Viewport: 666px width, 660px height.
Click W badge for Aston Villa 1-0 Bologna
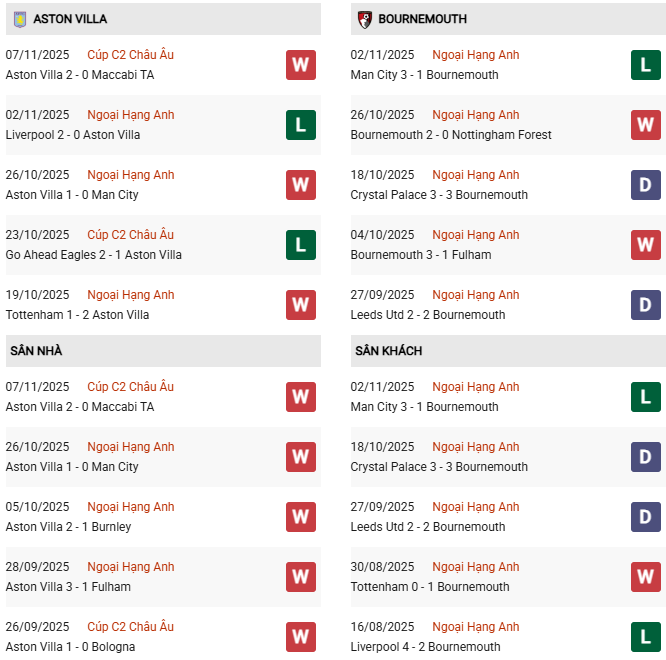(x=301, y=637)
